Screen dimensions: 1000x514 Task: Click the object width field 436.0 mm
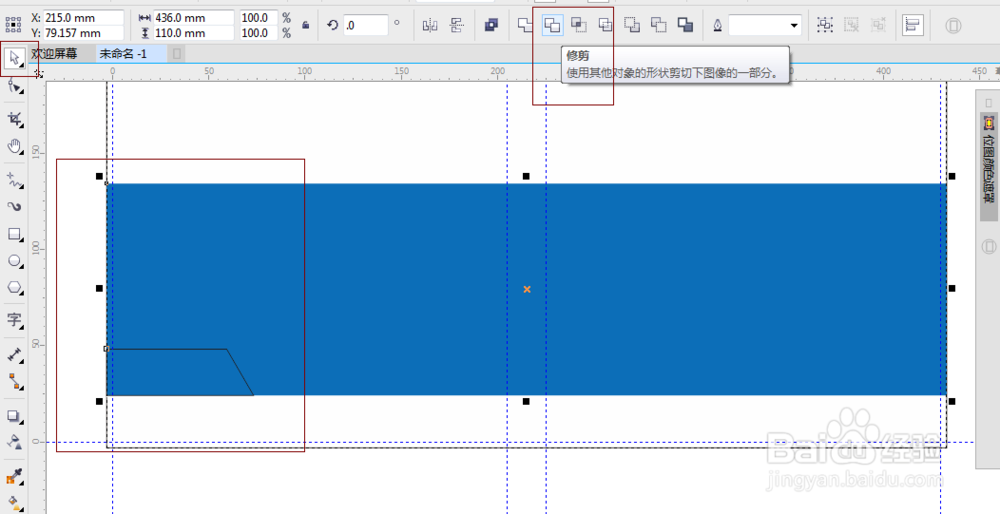click(x=194, y=18)
